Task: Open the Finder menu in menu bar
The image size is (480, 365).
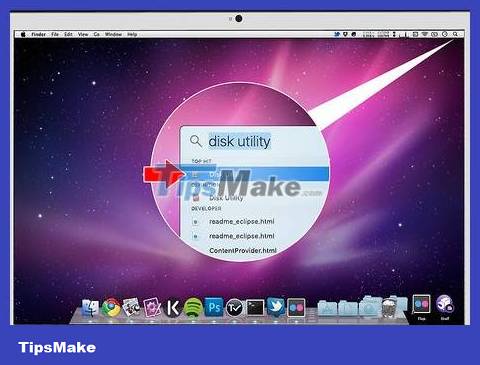Action: coord(39,34)
